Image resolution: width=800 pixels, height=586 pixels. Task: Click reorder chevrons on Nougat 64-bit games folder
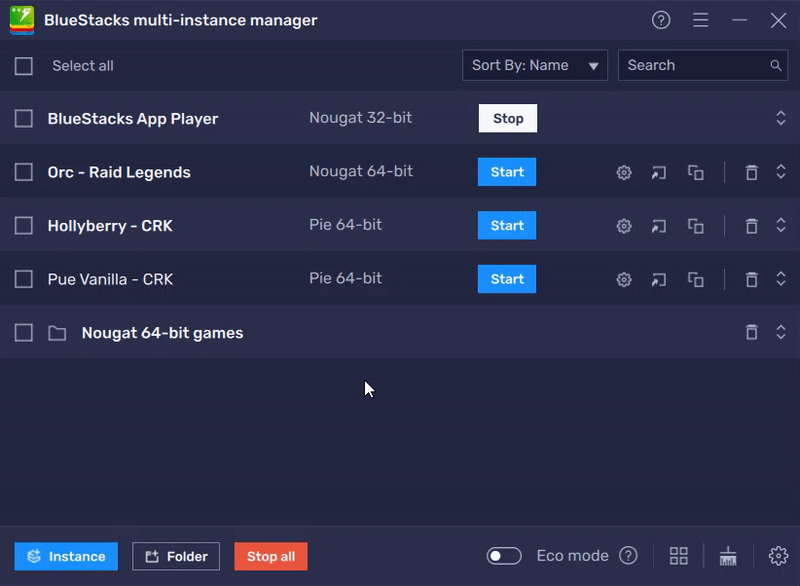781,332
